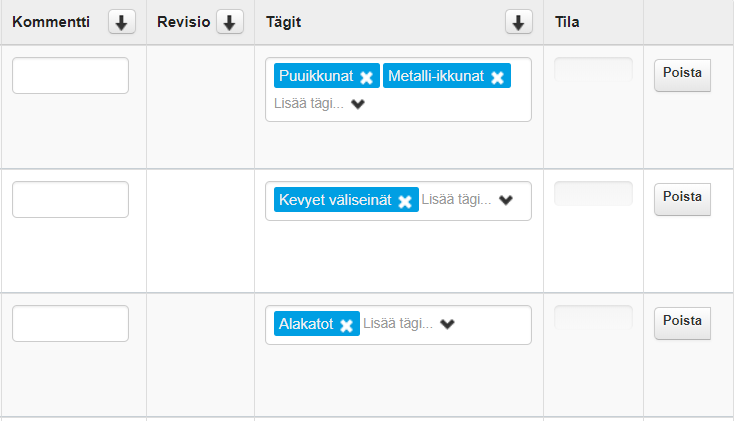Viewport: 741px width, 421px height.
Task: Remove the Alakatot tag
Action: [346, 325]
